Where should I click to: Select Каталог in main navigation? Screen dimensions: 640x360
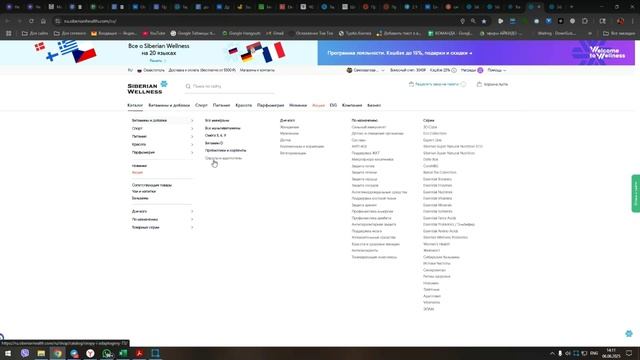pos(135,105)
